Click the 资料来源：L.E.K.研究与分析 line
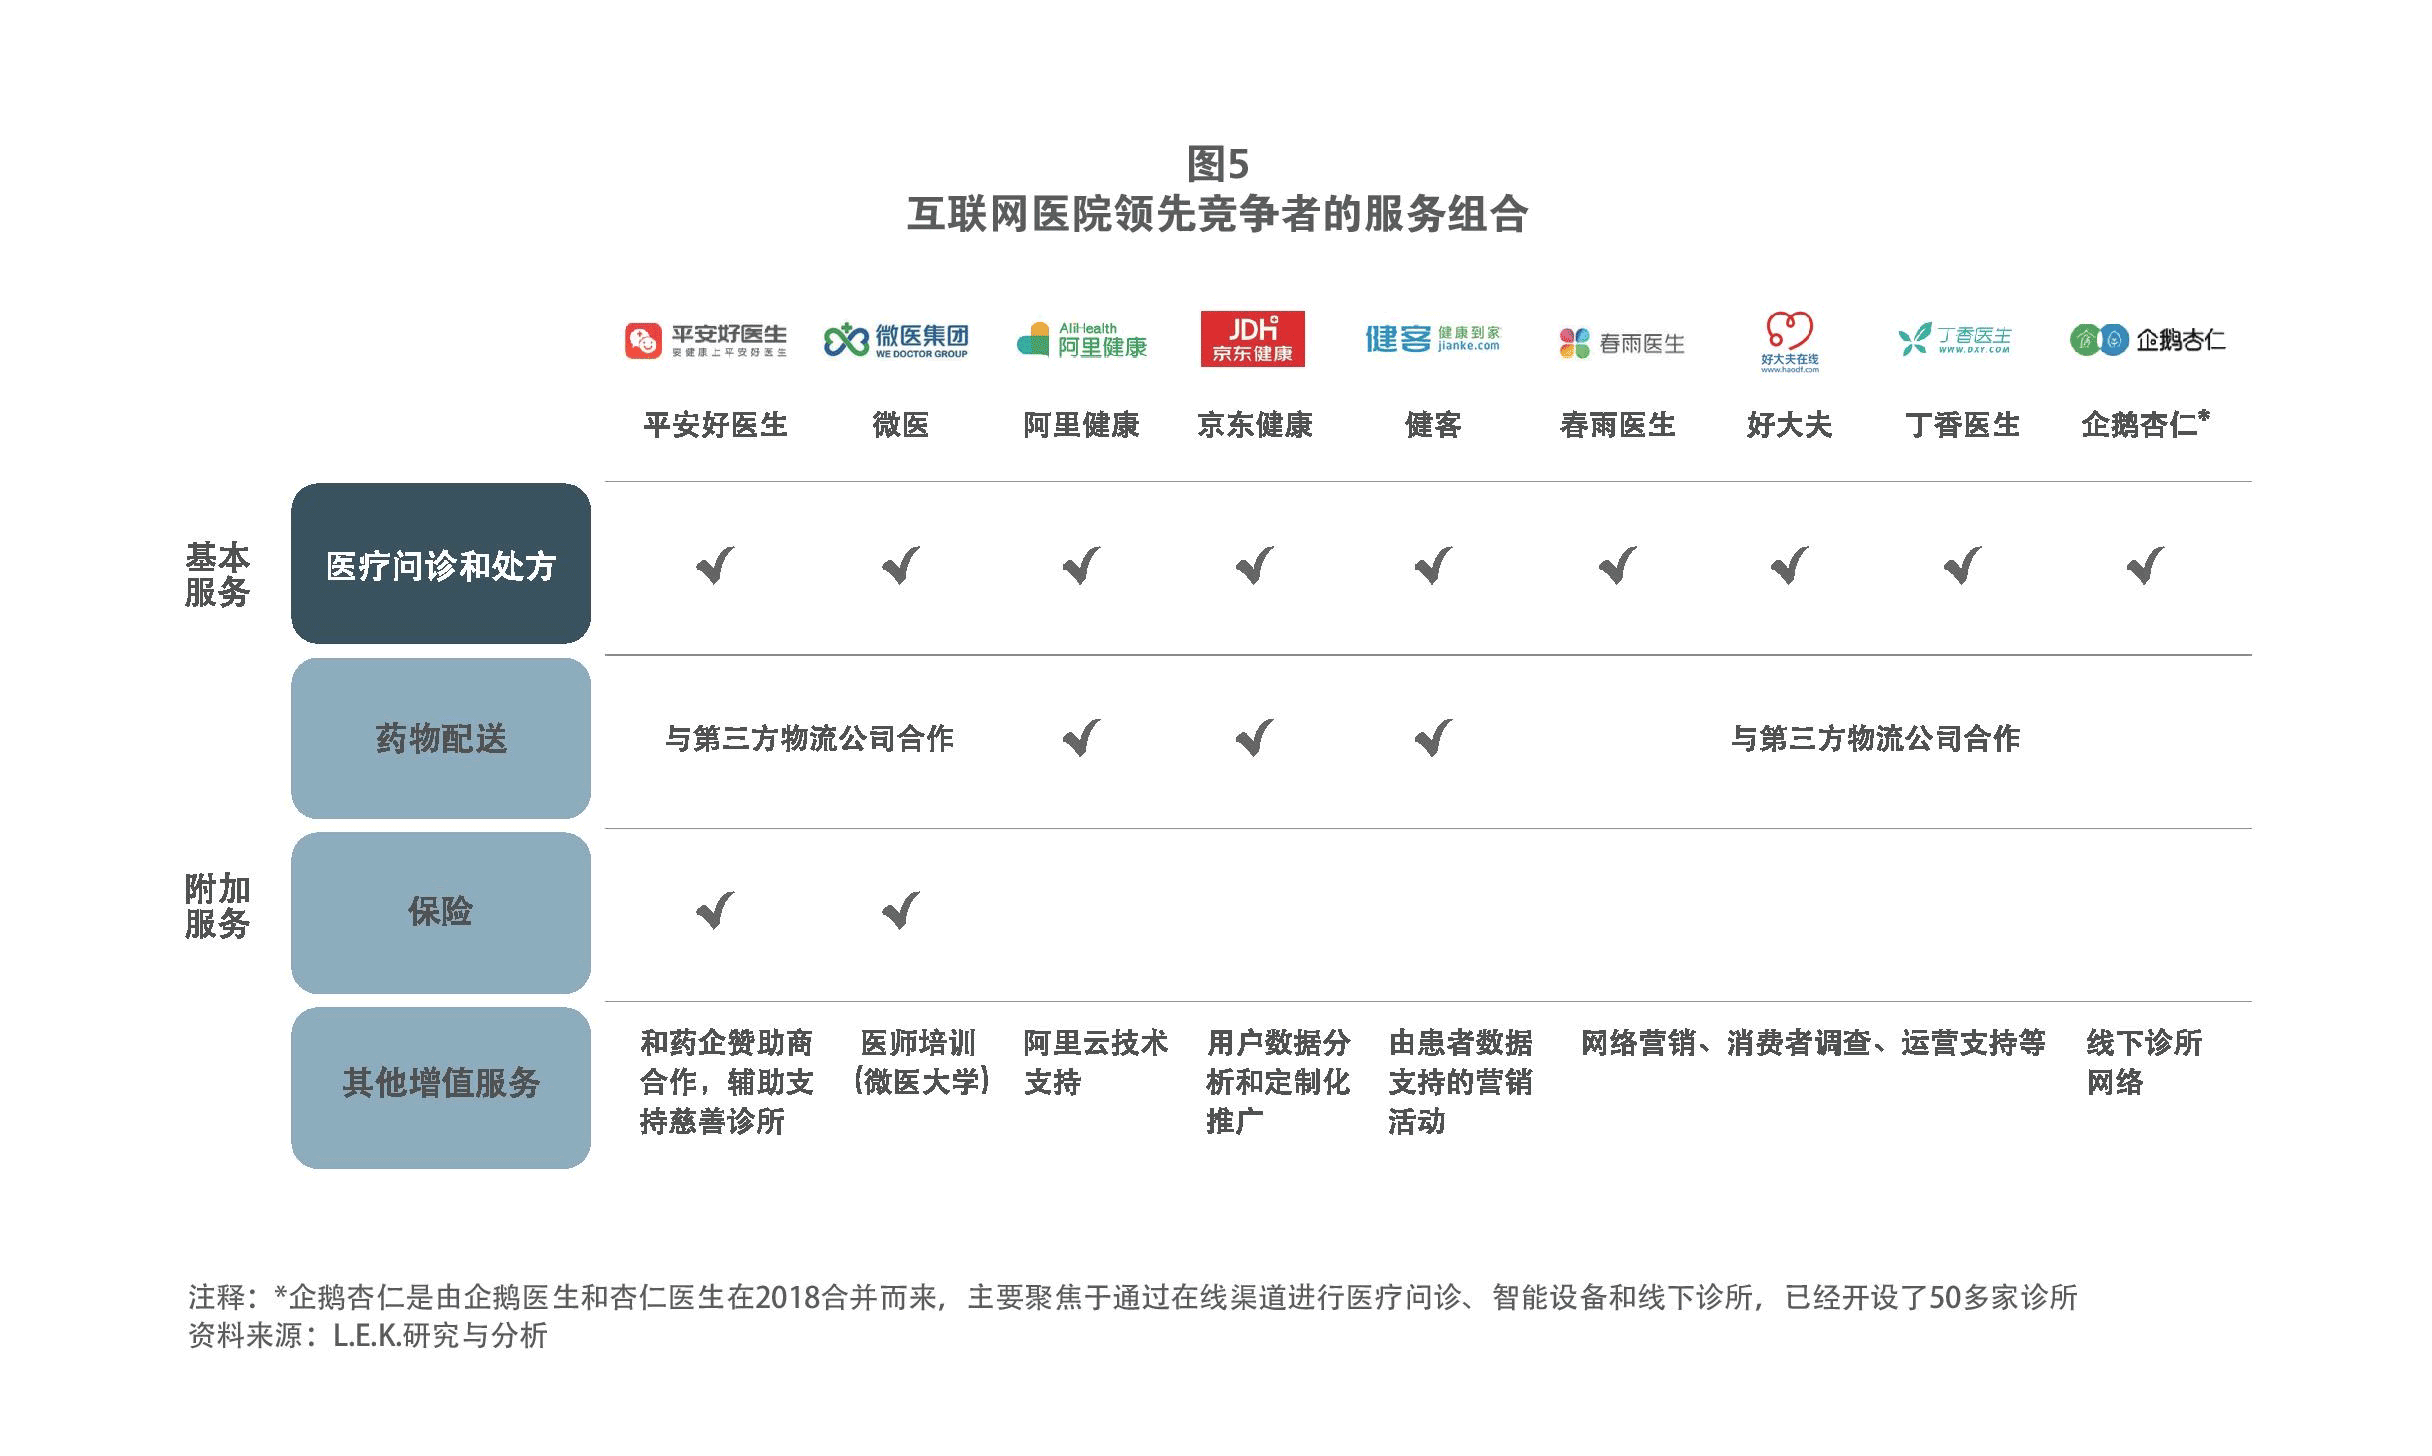The image size is (2432, 1456). click(368, 1336)
